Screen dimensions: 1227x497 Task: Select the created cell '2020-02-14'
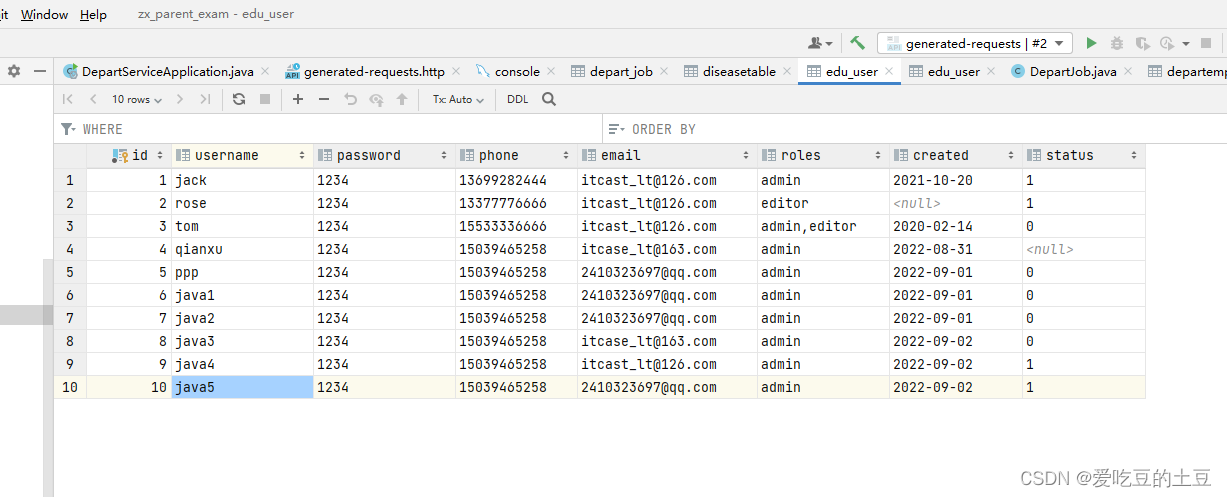(x=955, y=226)
